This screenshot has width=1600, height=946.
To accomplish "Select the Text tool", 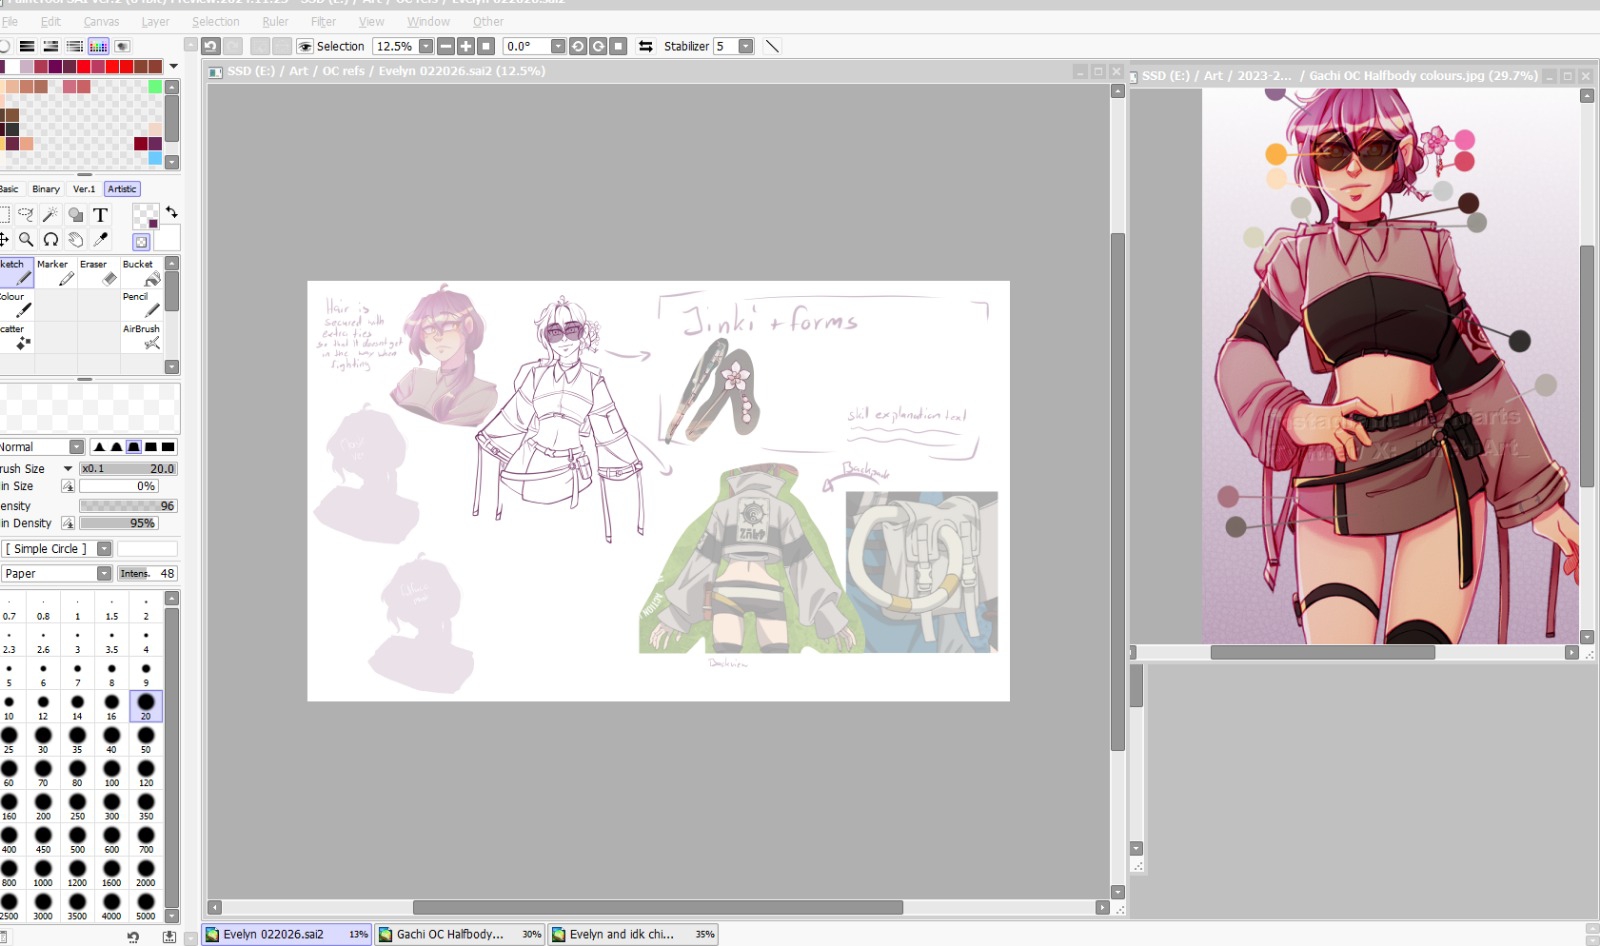I will coord(100,215).
